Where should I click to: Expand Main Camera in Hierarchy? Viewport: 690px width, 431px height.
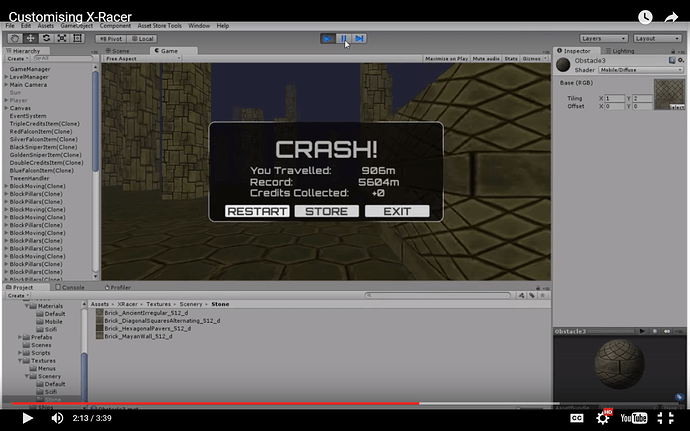coord(6,85)
